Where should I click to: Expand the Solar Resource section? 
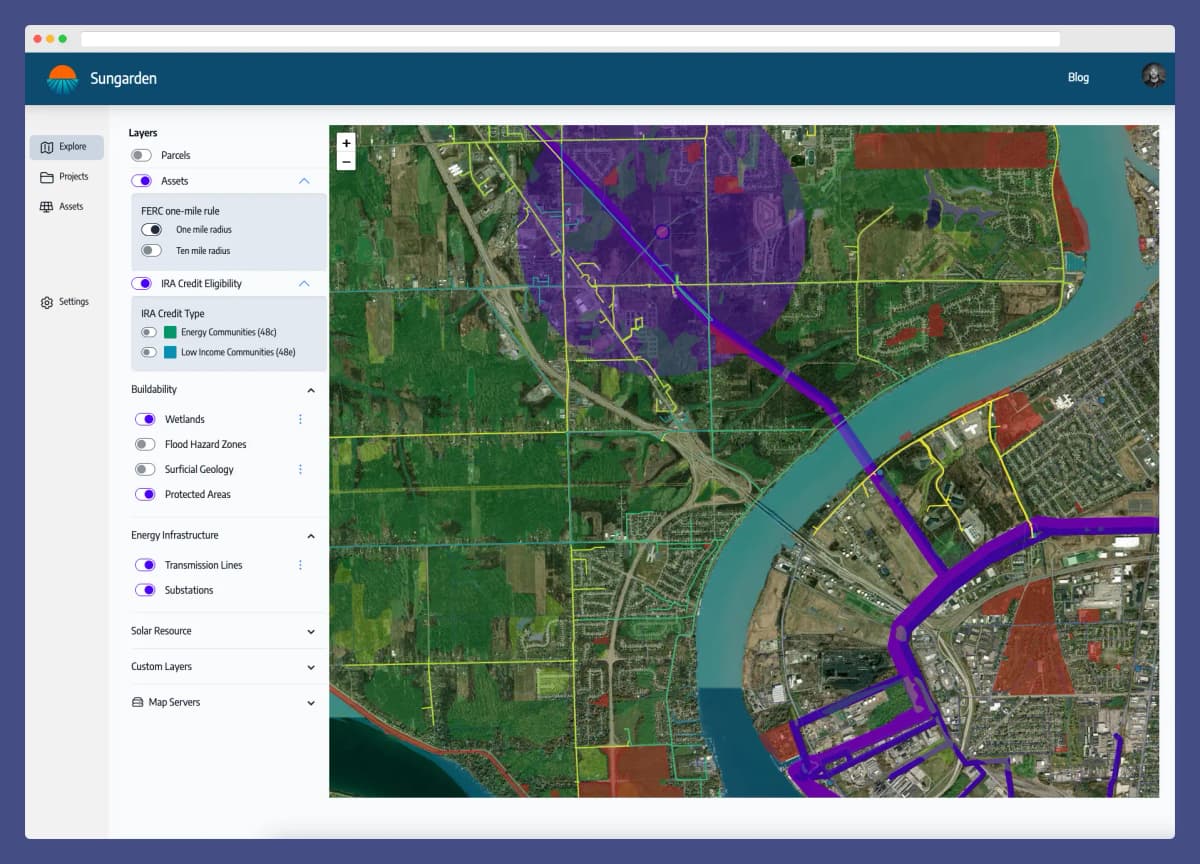[x=310, y=632]
